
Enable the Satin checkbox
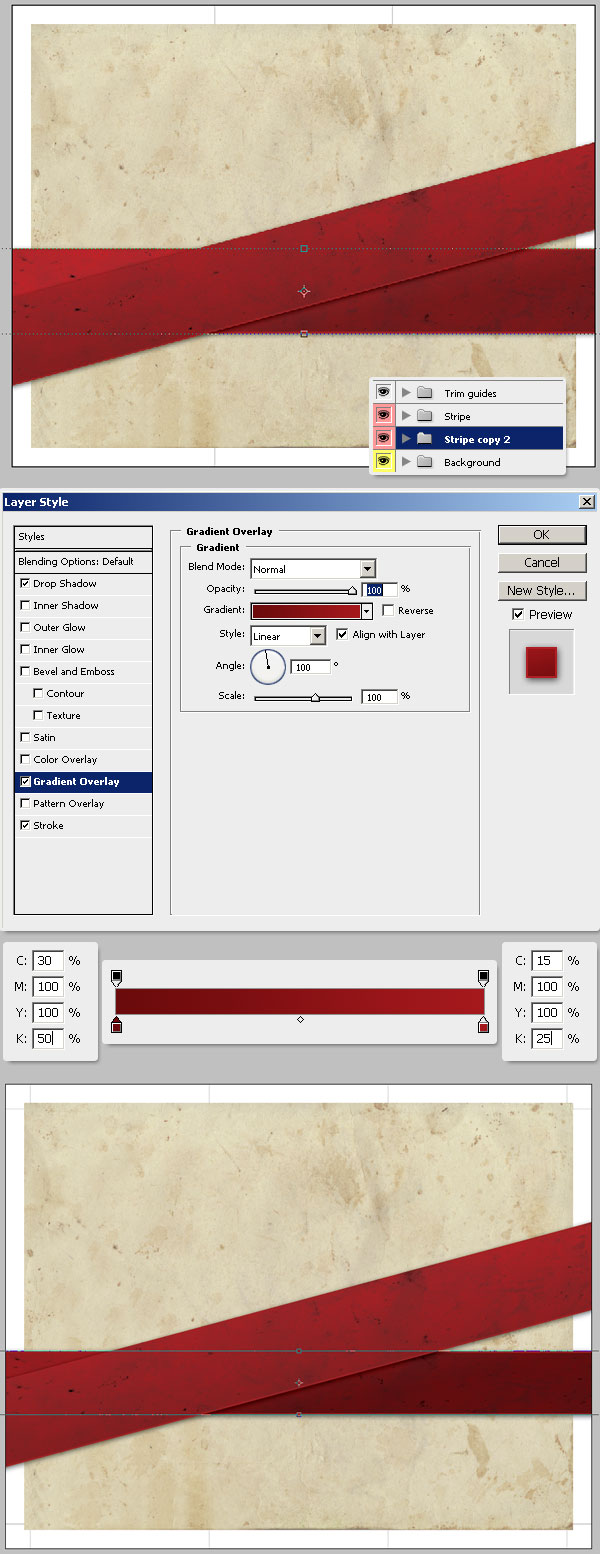(x=25, y=737)
